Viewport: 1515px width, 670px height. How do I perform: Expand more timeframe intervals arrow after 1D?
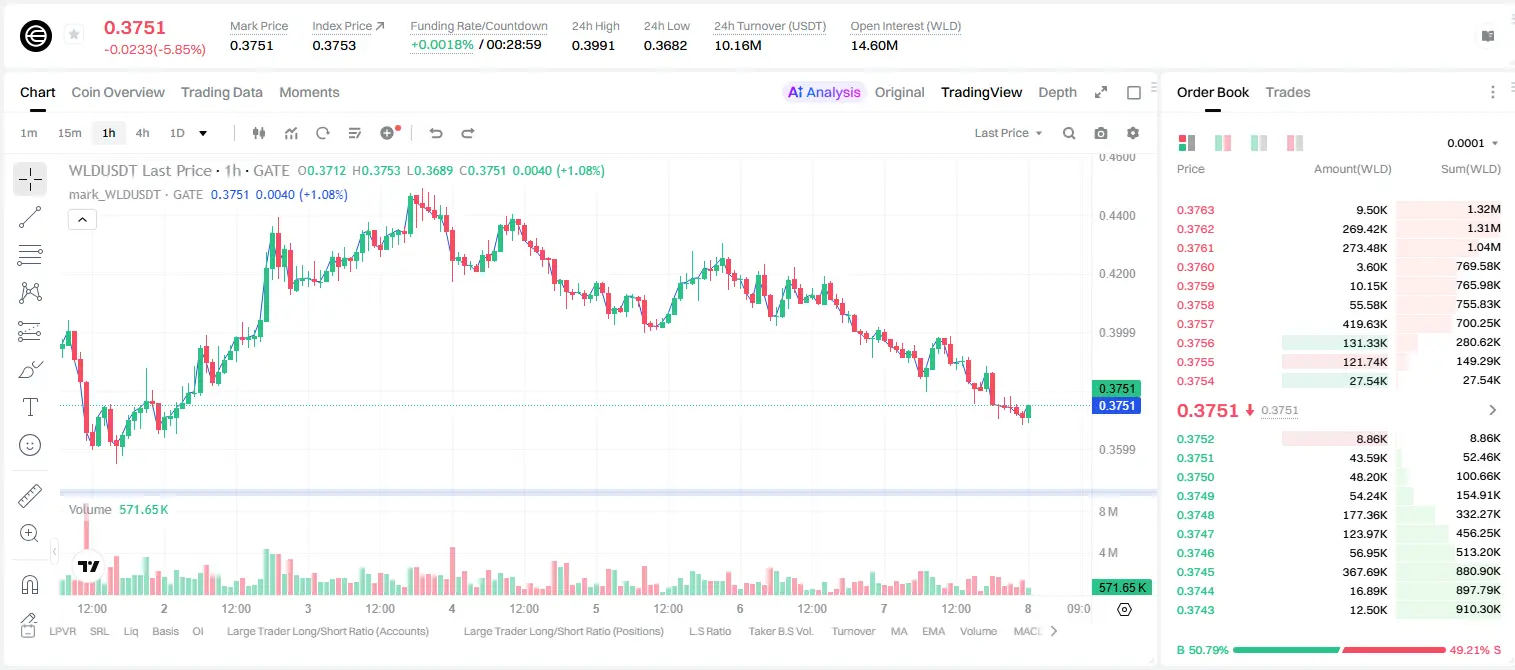tap(203, 133)
